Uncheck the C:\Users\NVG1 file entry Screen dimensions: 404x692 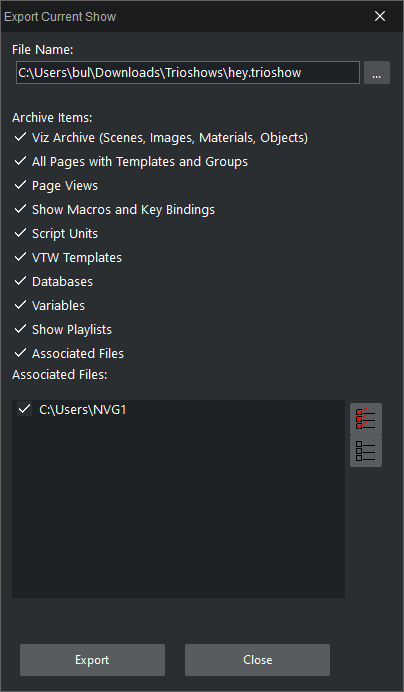25,409
